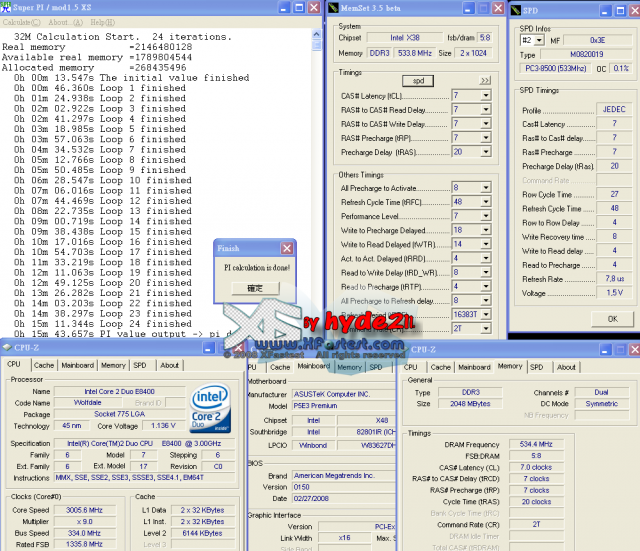Click the BIOS date 02/27/2008 field
Image resolution: width=640 pixels, height=551 pixels.
tap(344, 498)
